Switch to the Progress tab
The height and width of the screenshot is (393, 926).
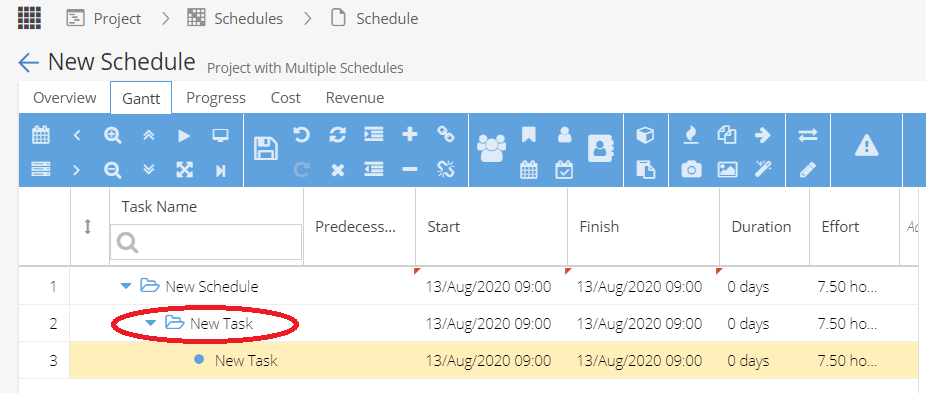tap(216, 98)
